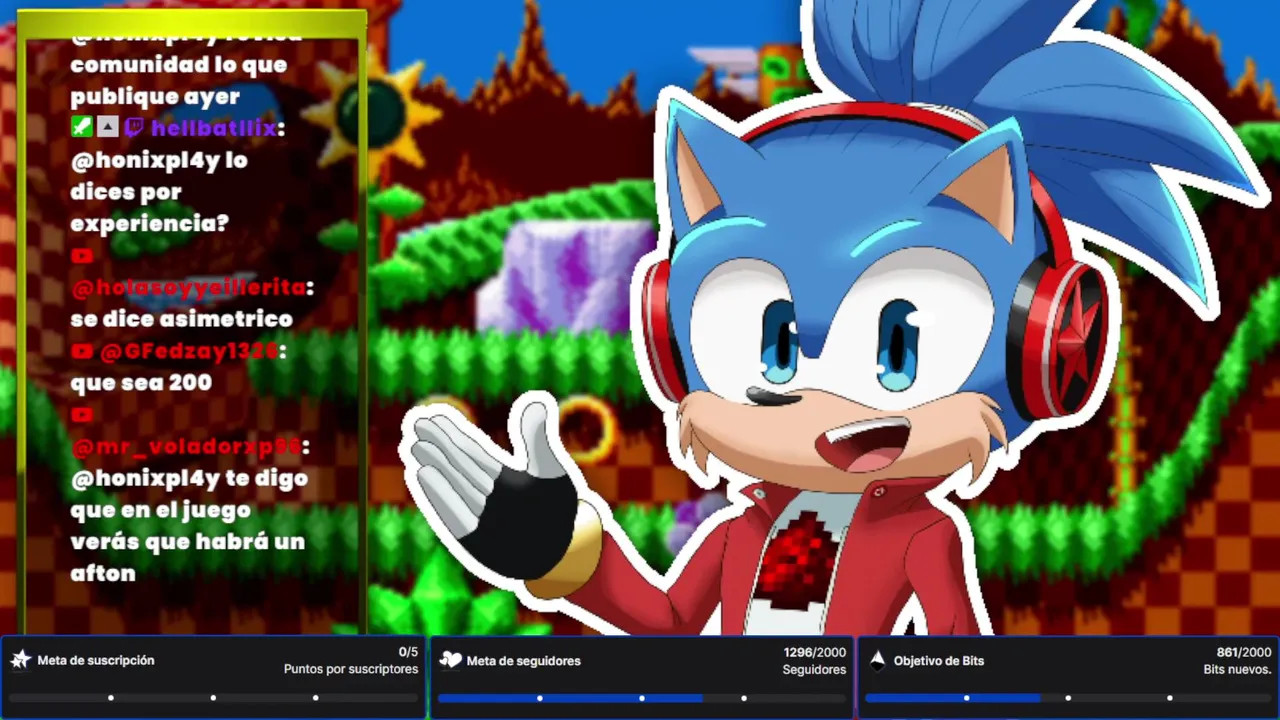Click 'Puntos por suscriptores' text
Viewport: 1280px width, 720px height.
(x=351, y=669)
